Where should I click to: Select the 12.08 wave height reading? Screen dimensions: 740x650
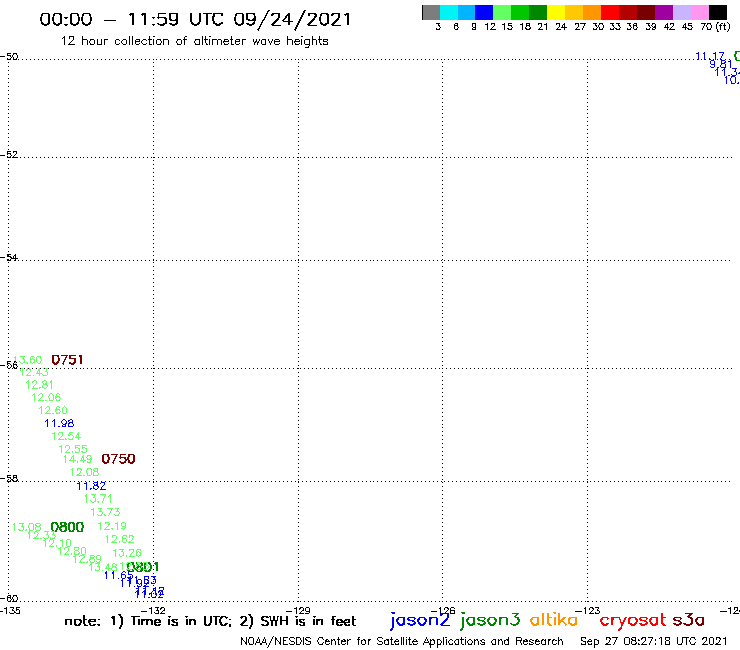pyautogui.click(x=84, y=472)
